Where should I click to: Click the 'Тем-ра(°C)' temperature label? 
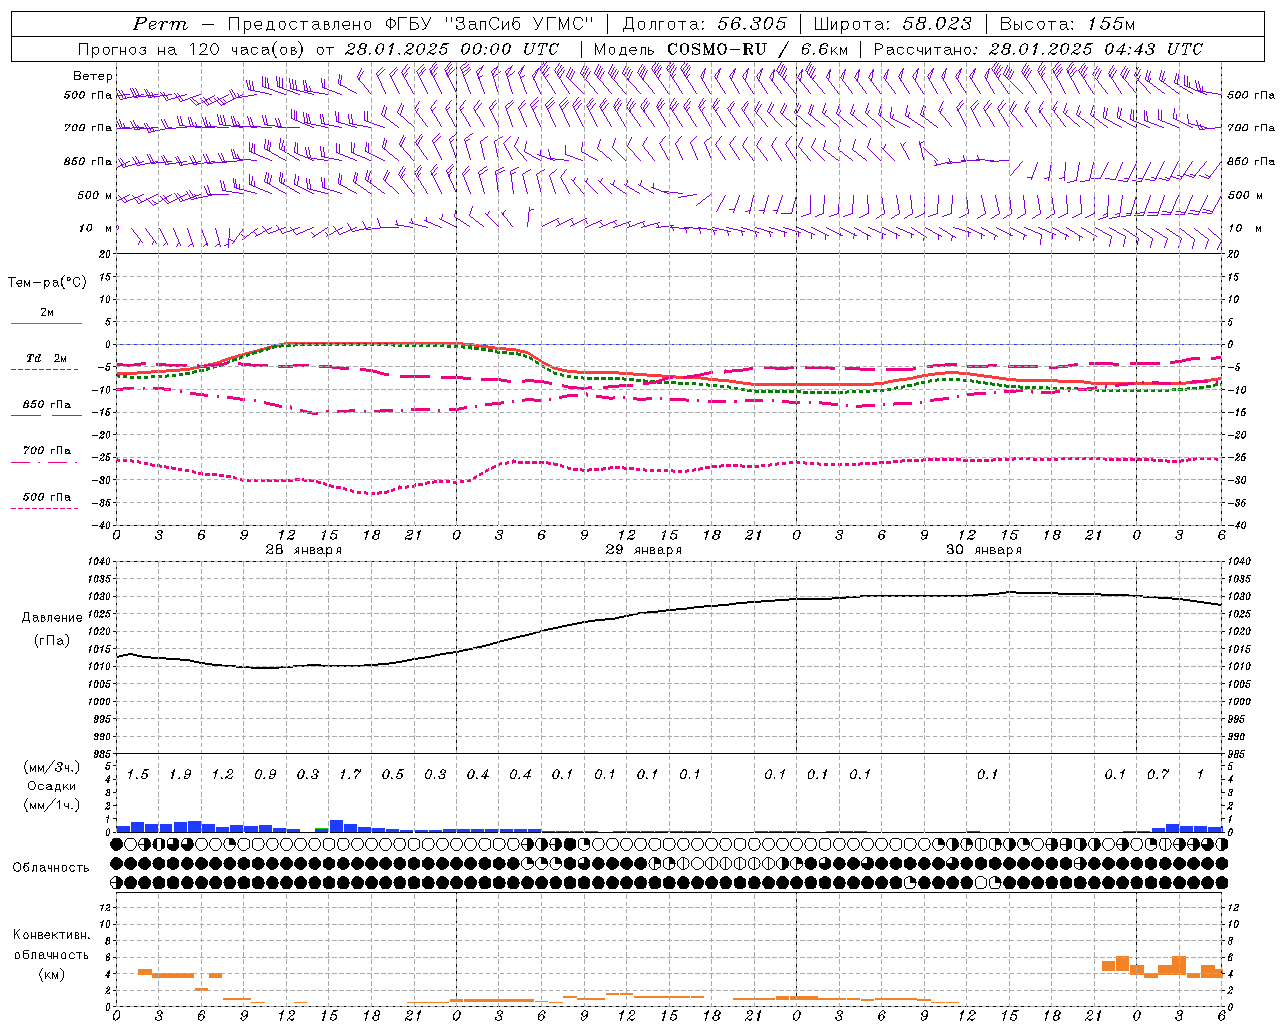47,283
